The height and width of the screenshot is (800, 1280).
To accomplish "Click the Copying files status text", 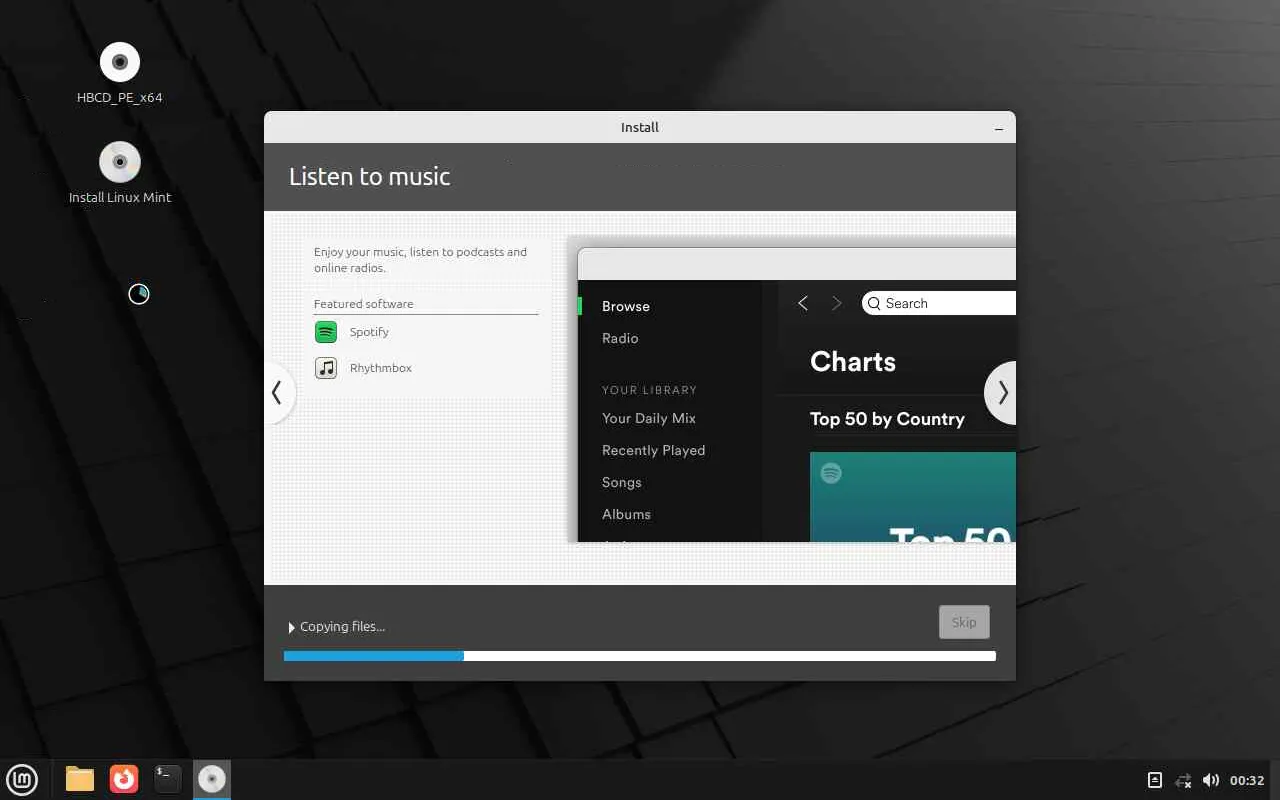I will point(342,627).
